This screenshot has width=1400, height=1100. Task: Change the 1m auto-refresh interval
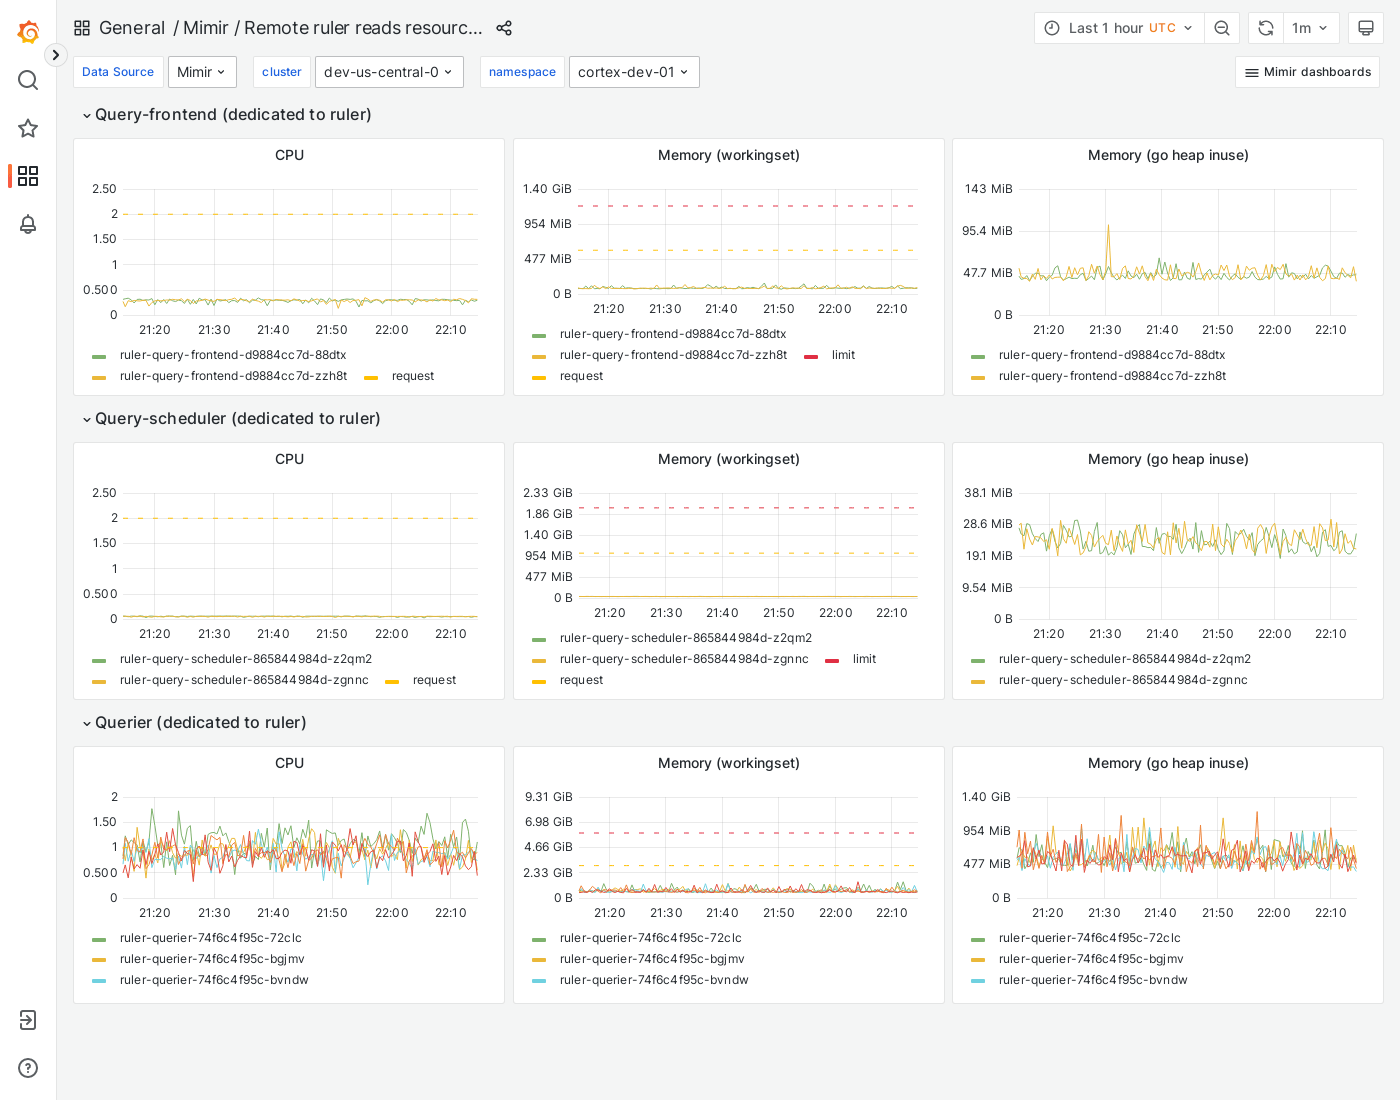tap(1311, 28)
